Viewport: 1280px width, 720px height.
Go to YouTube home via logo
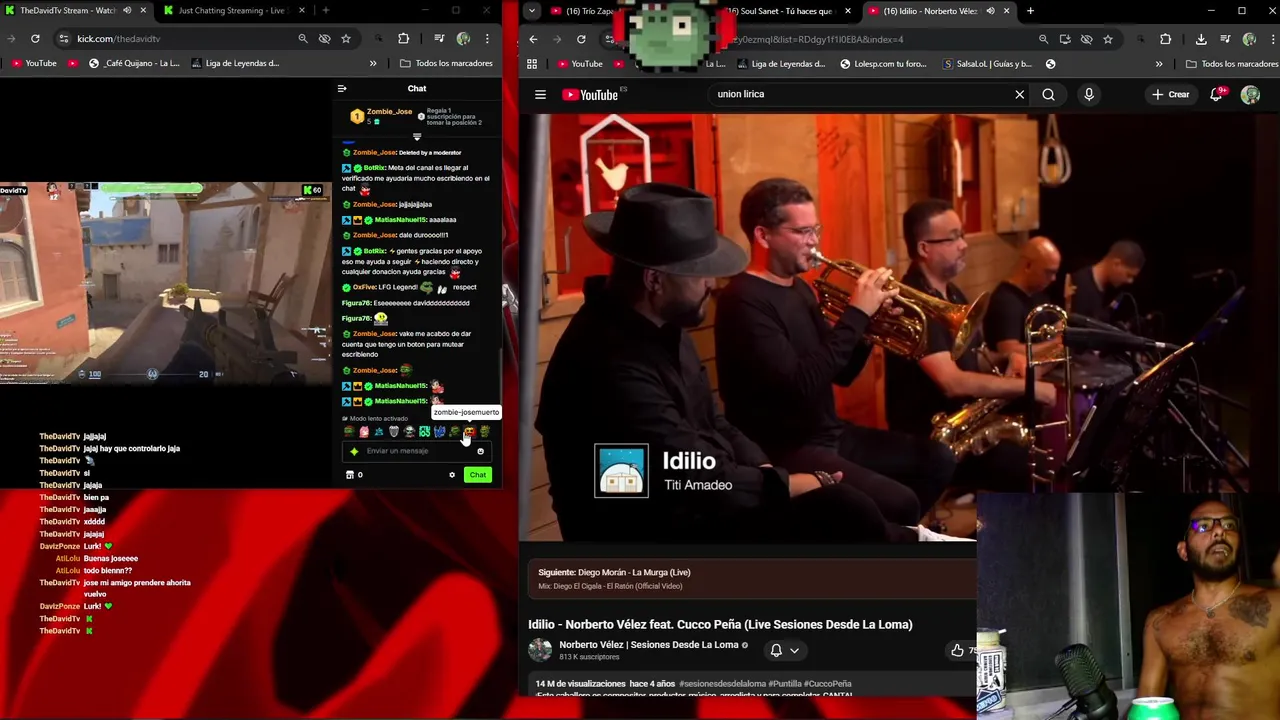pos(590,95)
